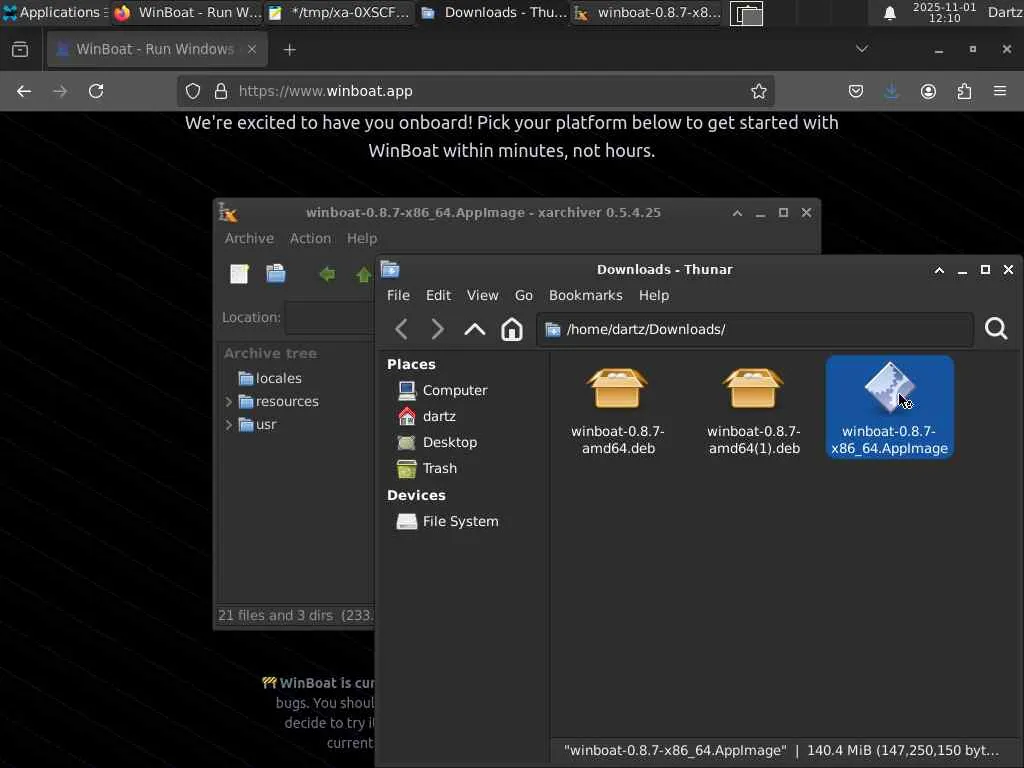Switch to winboat xarchiver taskbar button

648,12
